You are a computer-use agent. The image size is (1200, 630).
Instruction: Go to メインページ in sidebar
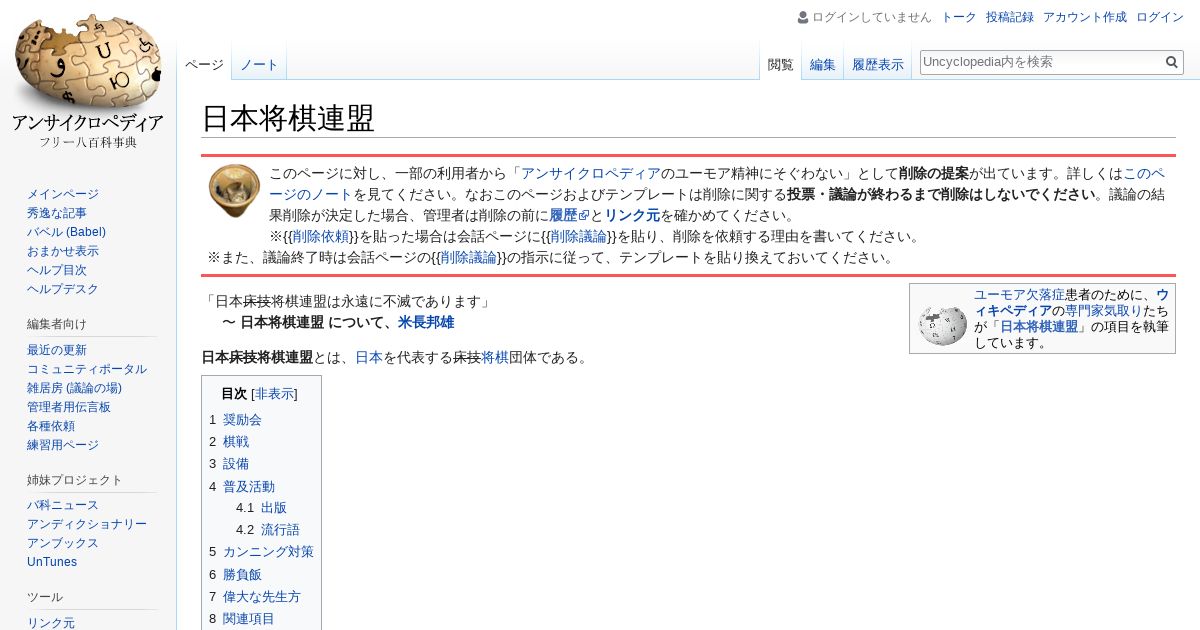point(63,194)
